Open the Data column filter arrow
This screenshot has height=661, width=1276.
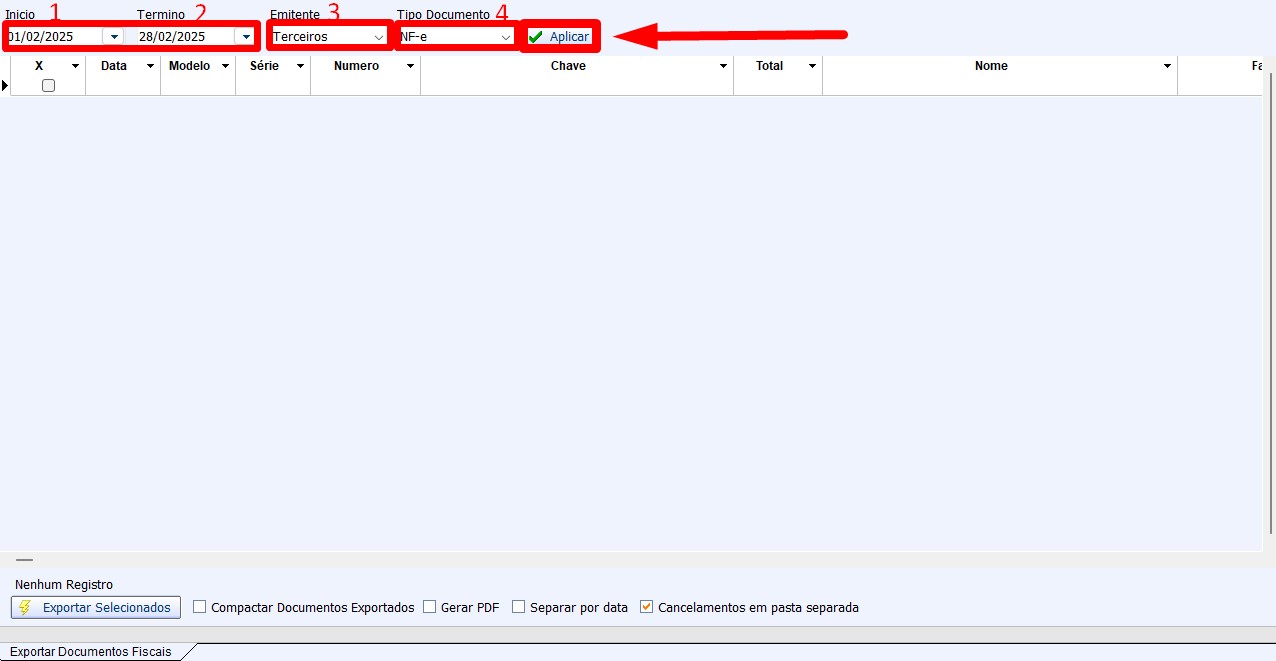(x=150, y=67)
